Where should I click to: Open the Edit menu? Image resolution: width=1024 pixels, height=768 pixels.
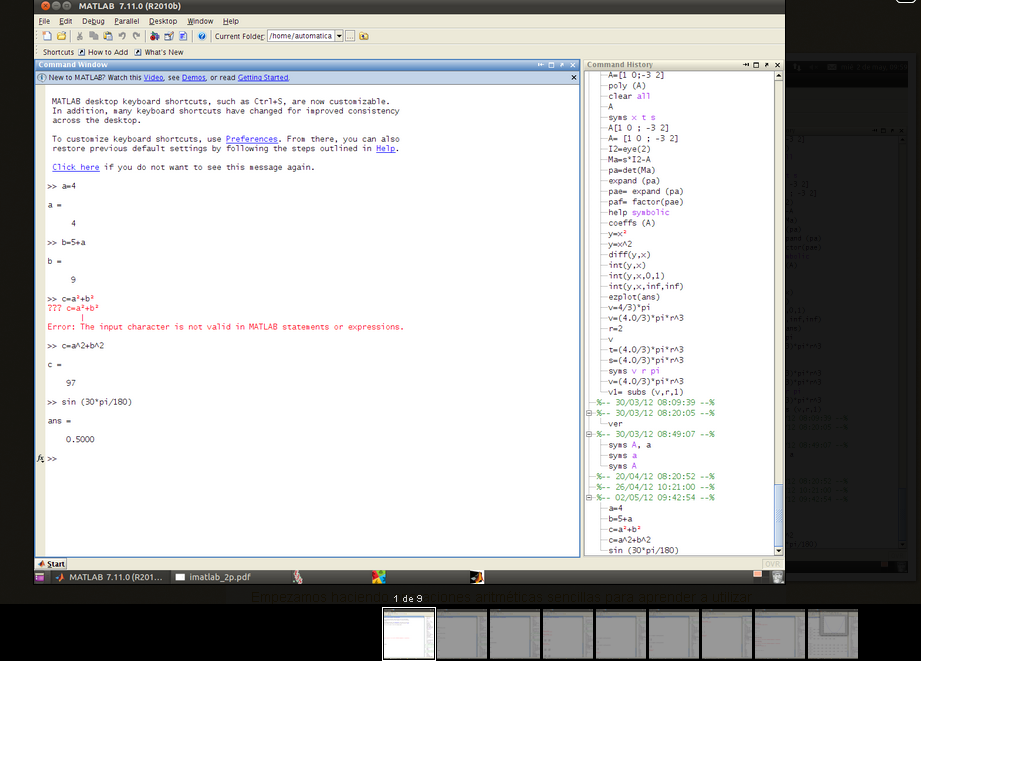[65, 21]
